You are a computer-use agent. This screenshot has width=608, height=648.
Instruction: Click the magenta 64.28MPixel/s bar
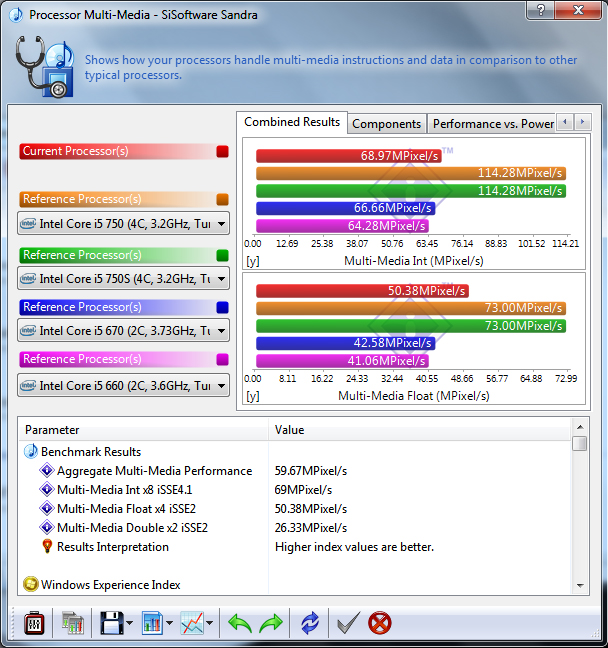pyautogui.click(x=342, y=226)
